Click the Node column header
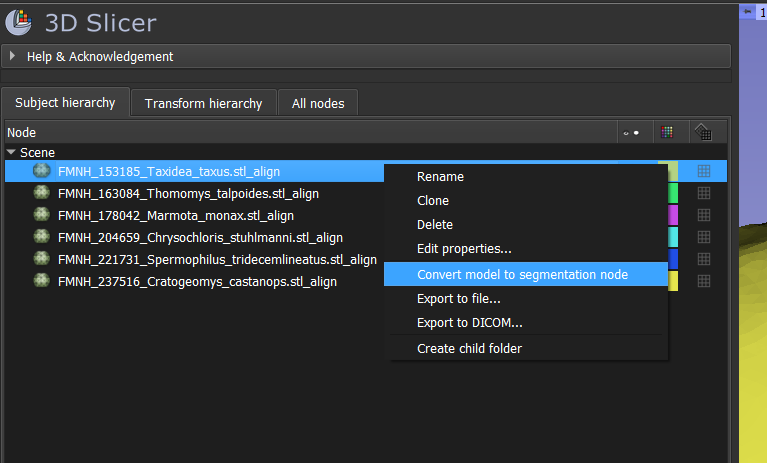 pos(311,132)
